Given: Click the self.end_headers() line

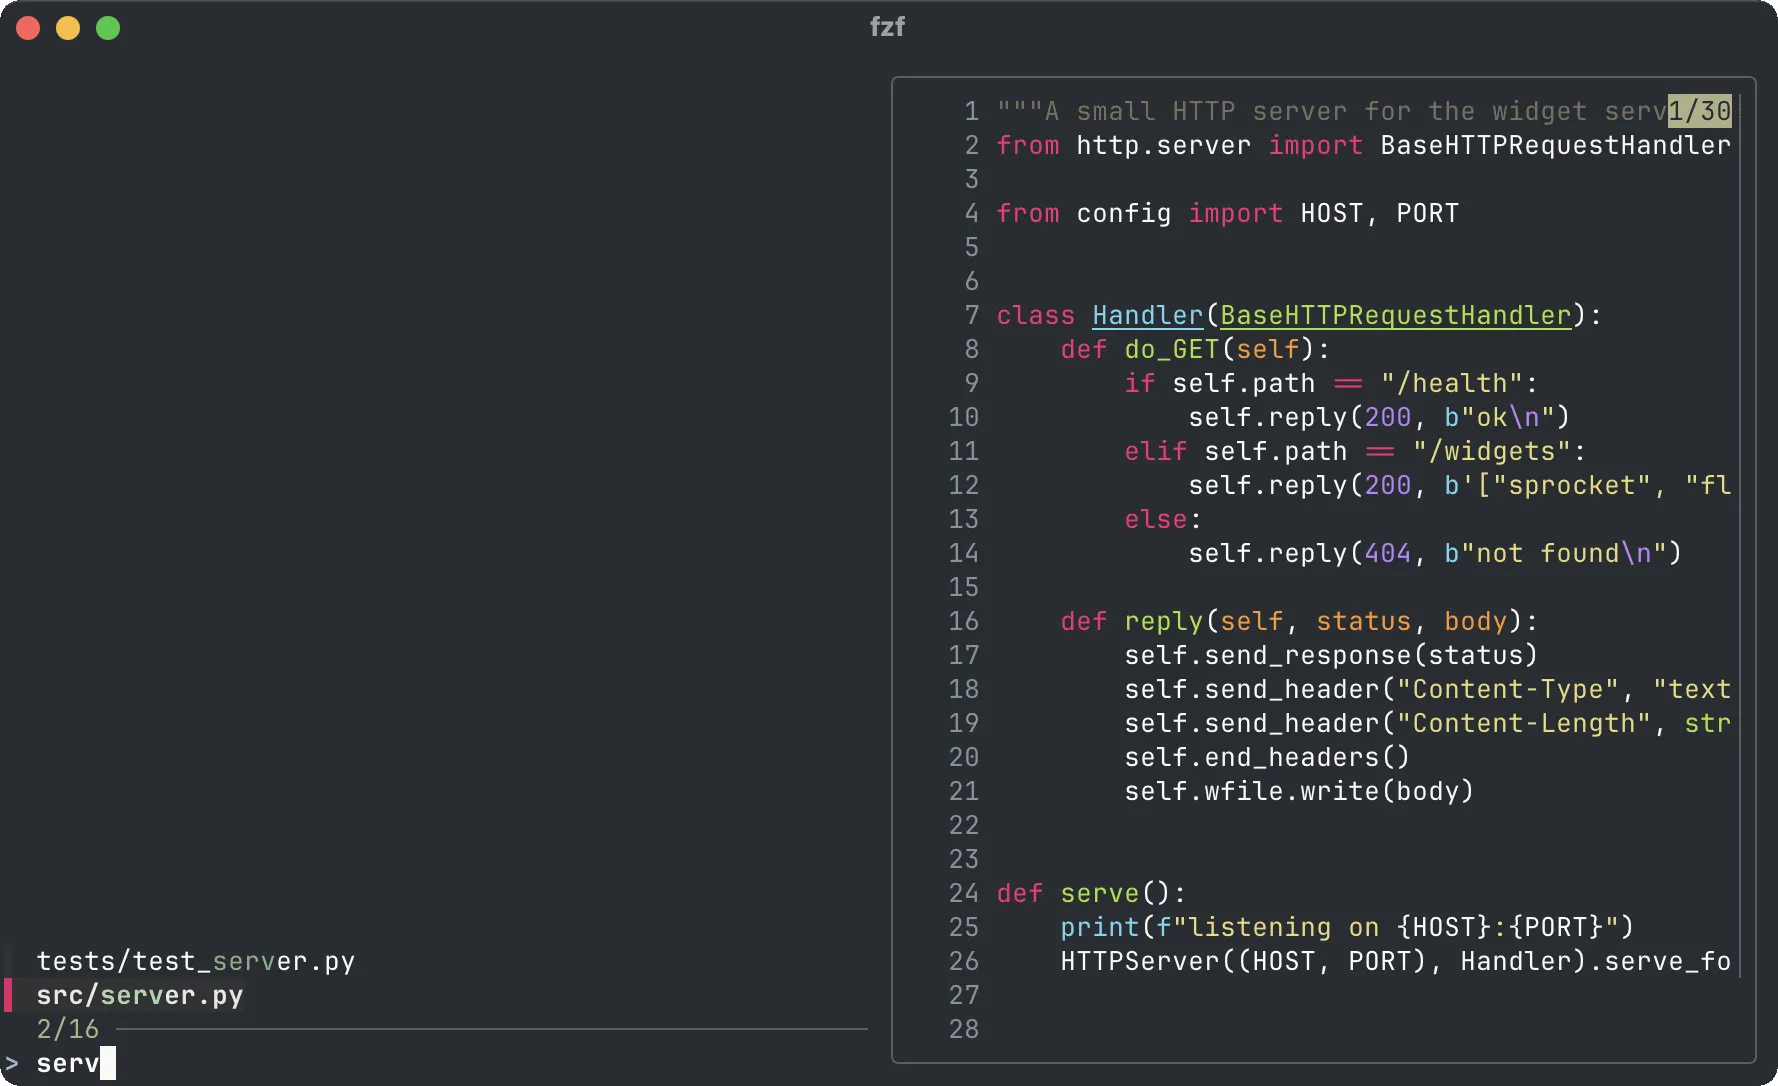Looking at the screenshot, I should (x=1267, y=757).
